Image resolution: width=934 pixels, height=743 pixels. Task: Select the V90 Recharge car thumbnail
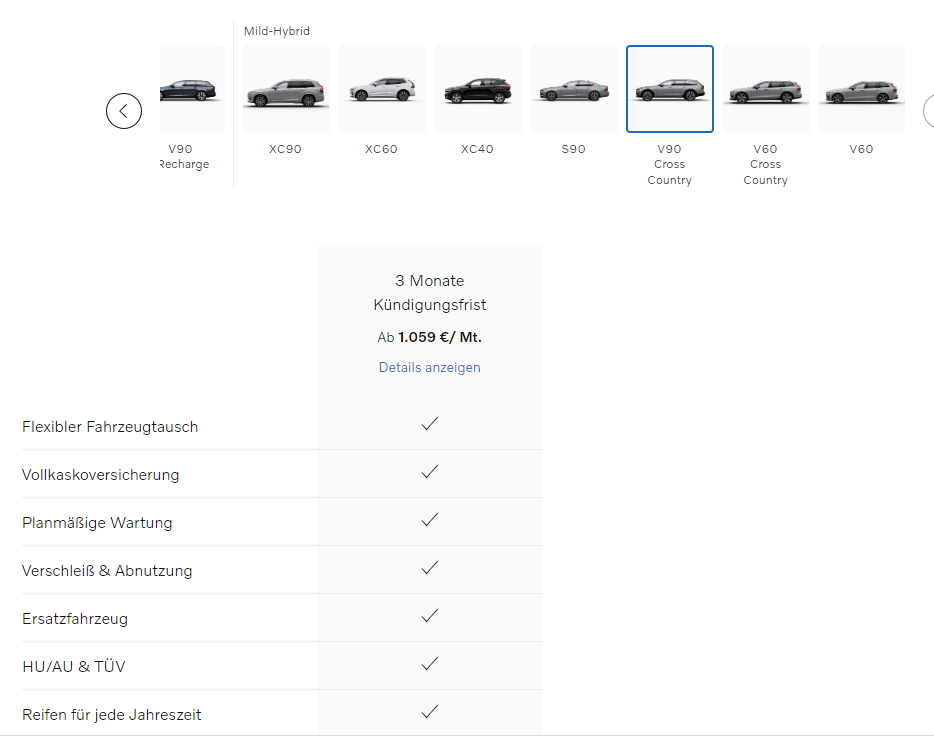192,90
